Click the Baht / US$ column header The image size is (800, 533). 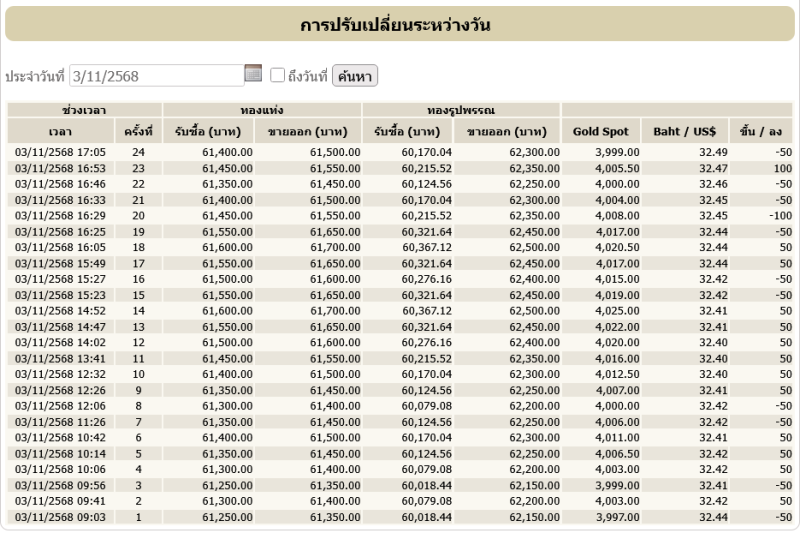click(680, 132)
